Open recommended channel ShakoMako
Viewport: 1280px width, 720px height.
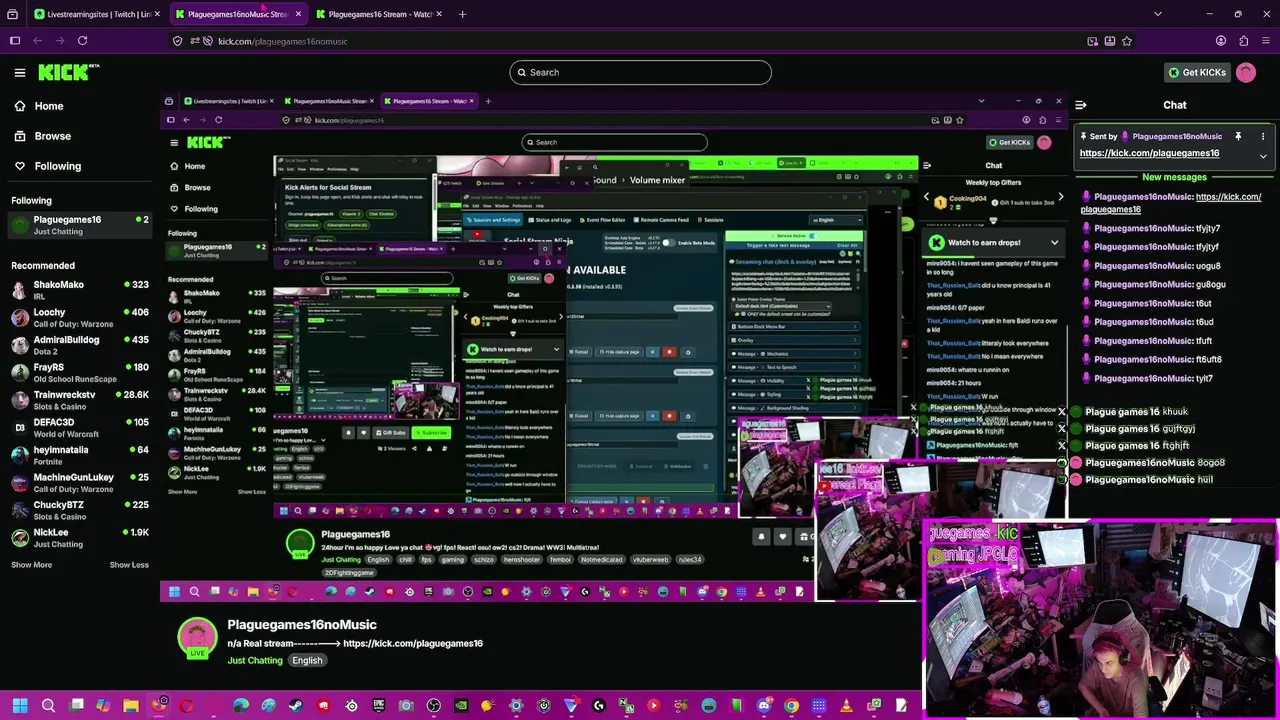pos(80,290)
